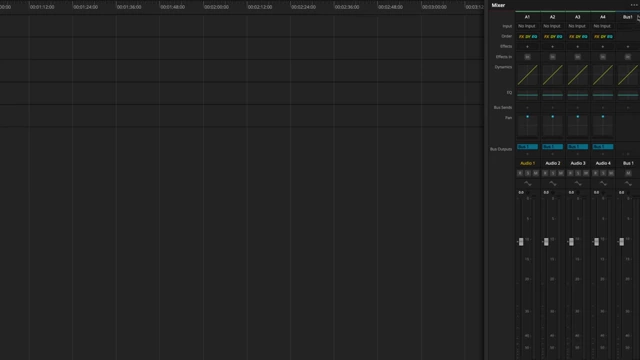Open the Pan control for A2
This screenshot has height=360, width=640.
pyautogui.click(x=553, y=126)
